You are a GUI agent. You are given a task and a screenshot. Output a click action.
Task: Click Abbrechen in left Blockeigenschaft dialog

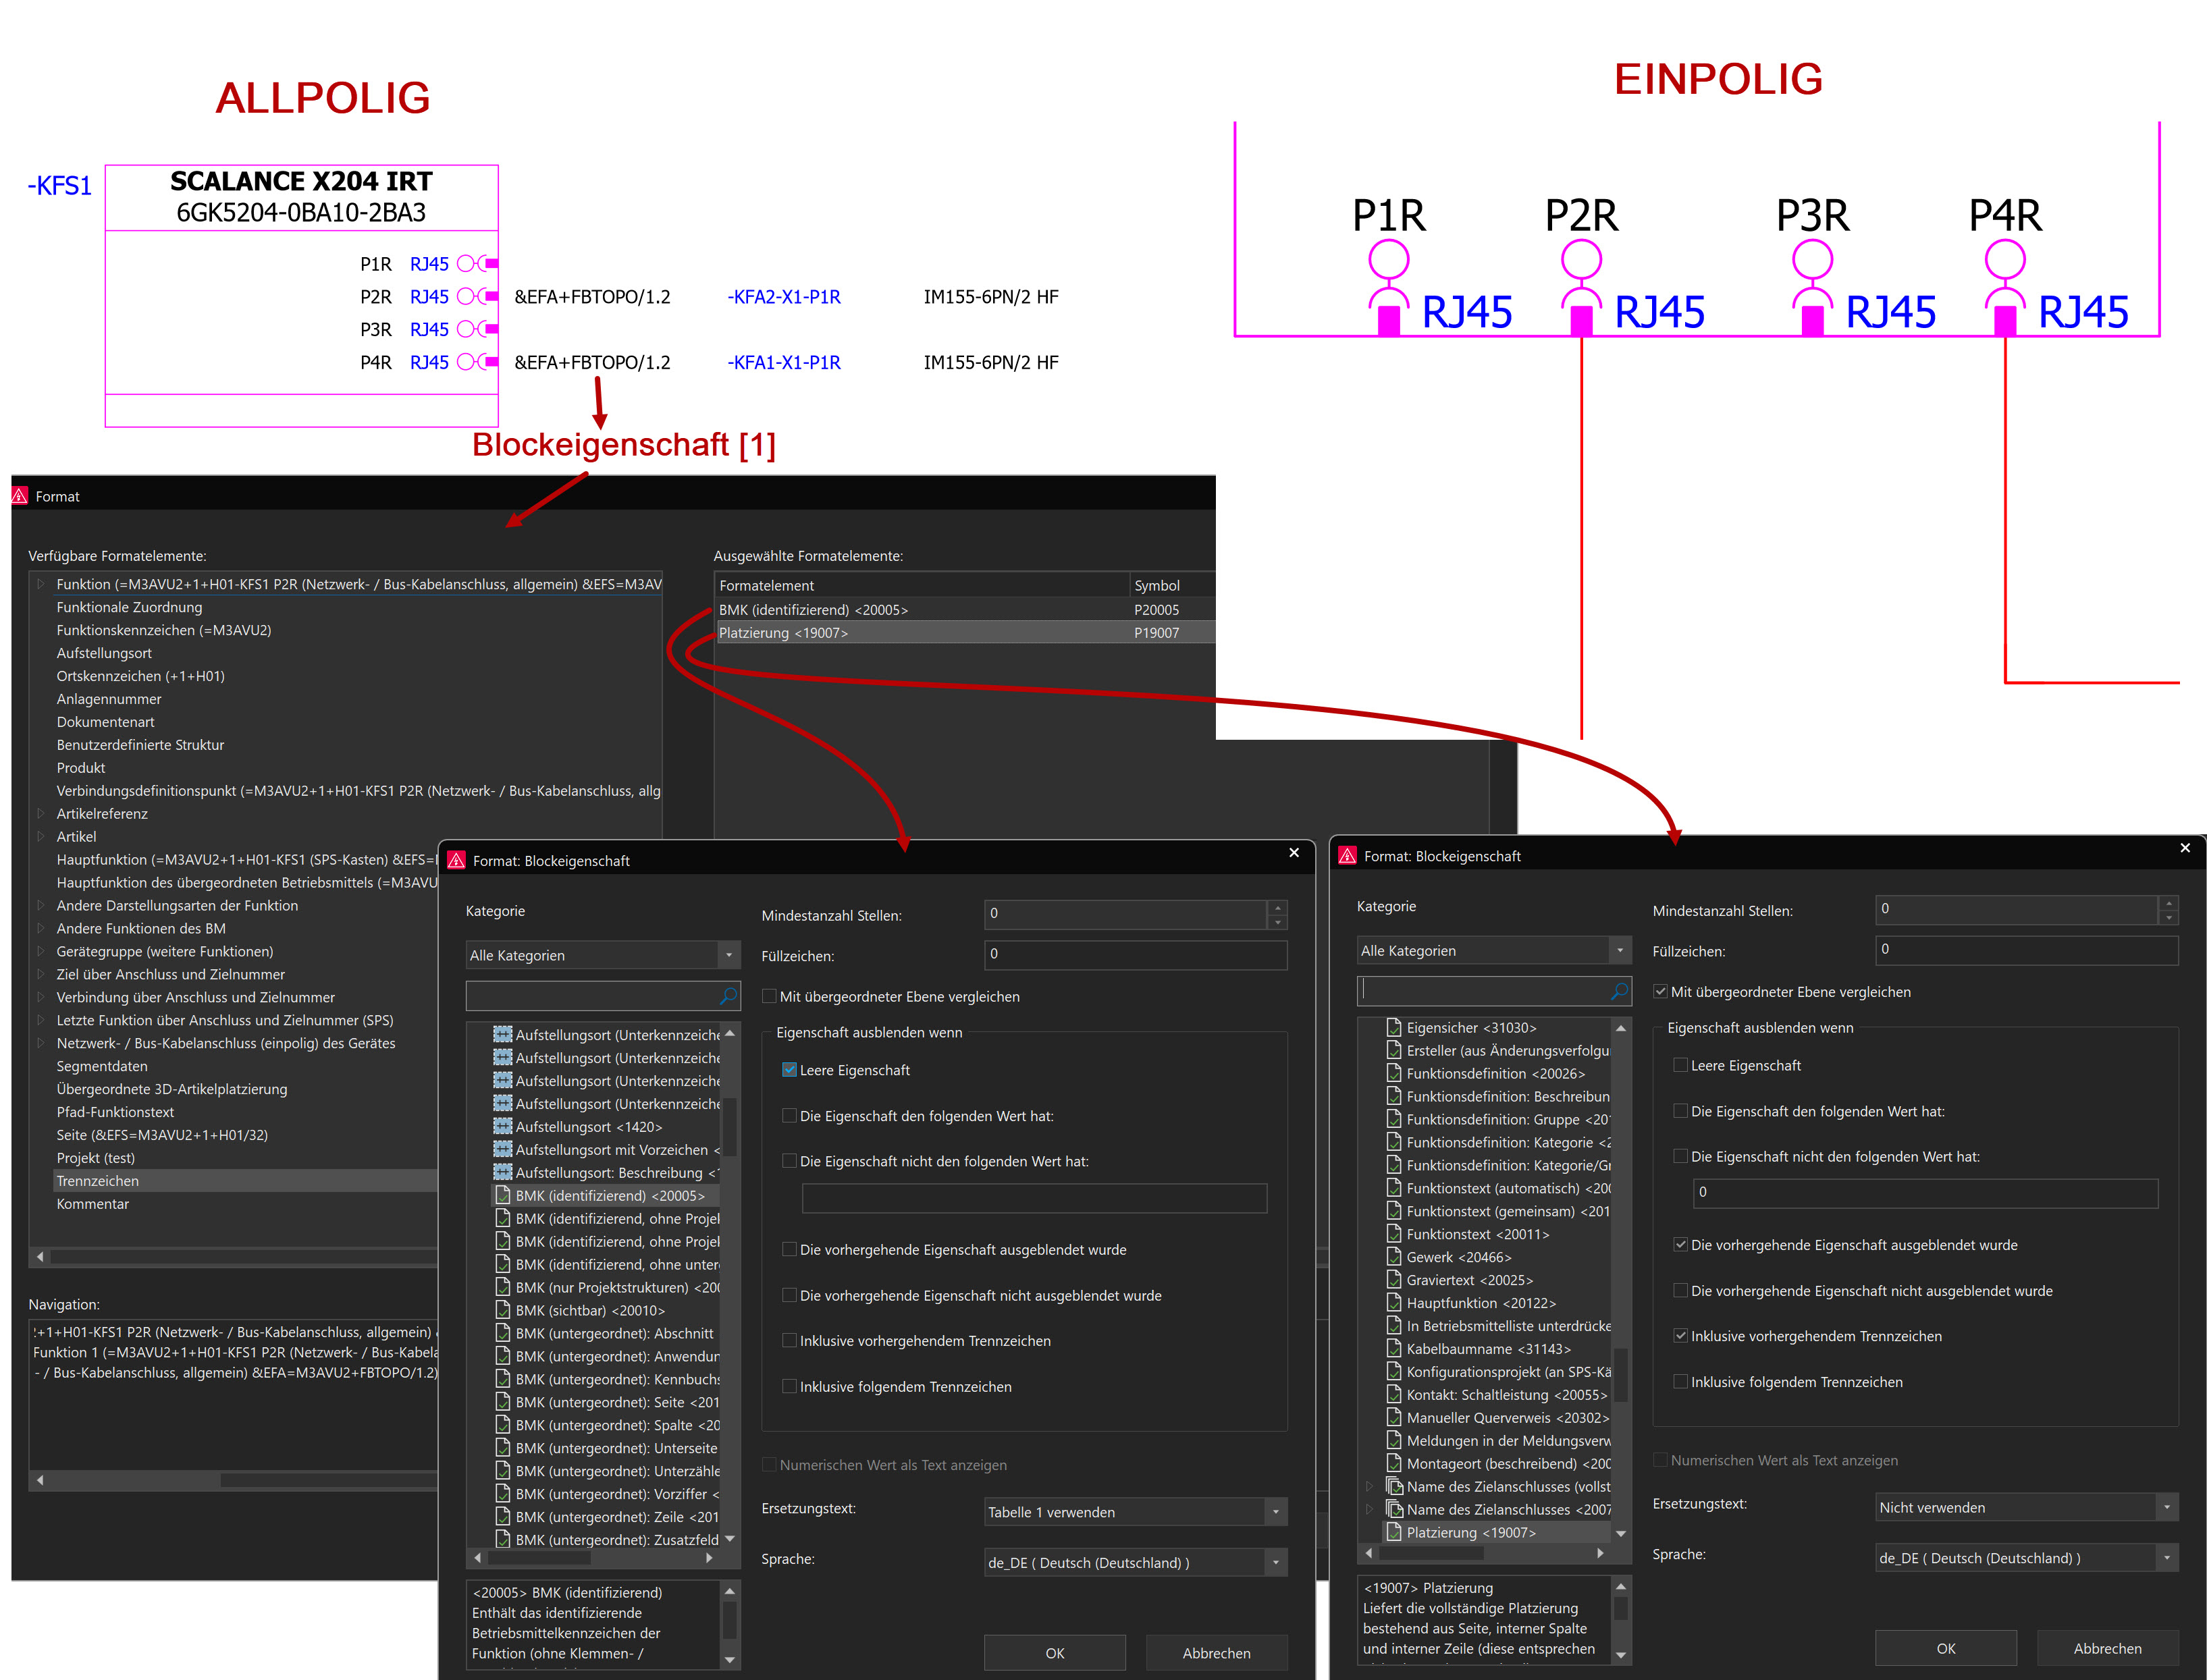(1216, 1653)
